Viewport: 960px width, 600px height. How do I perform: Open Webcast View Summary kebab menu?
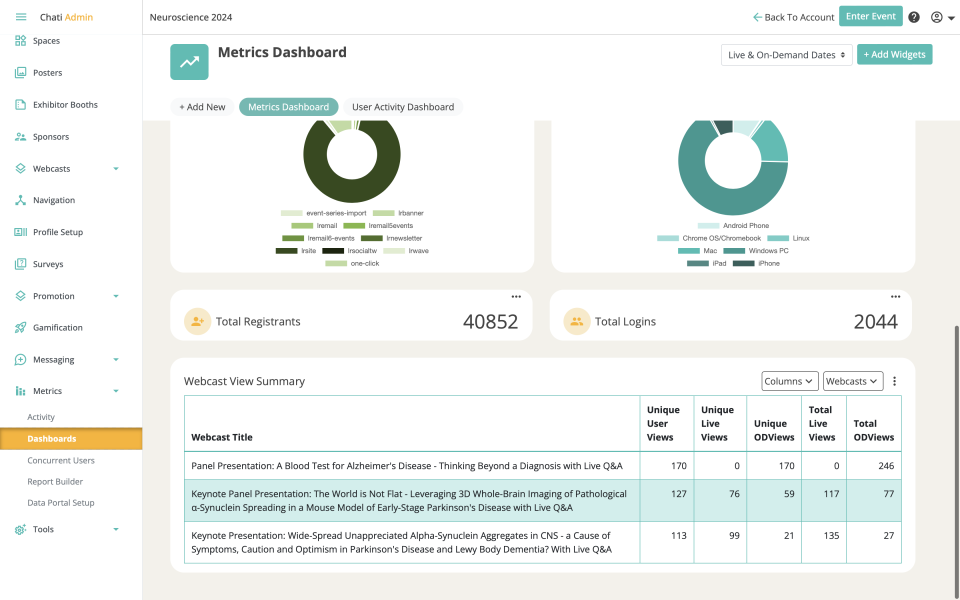point(894,381)
